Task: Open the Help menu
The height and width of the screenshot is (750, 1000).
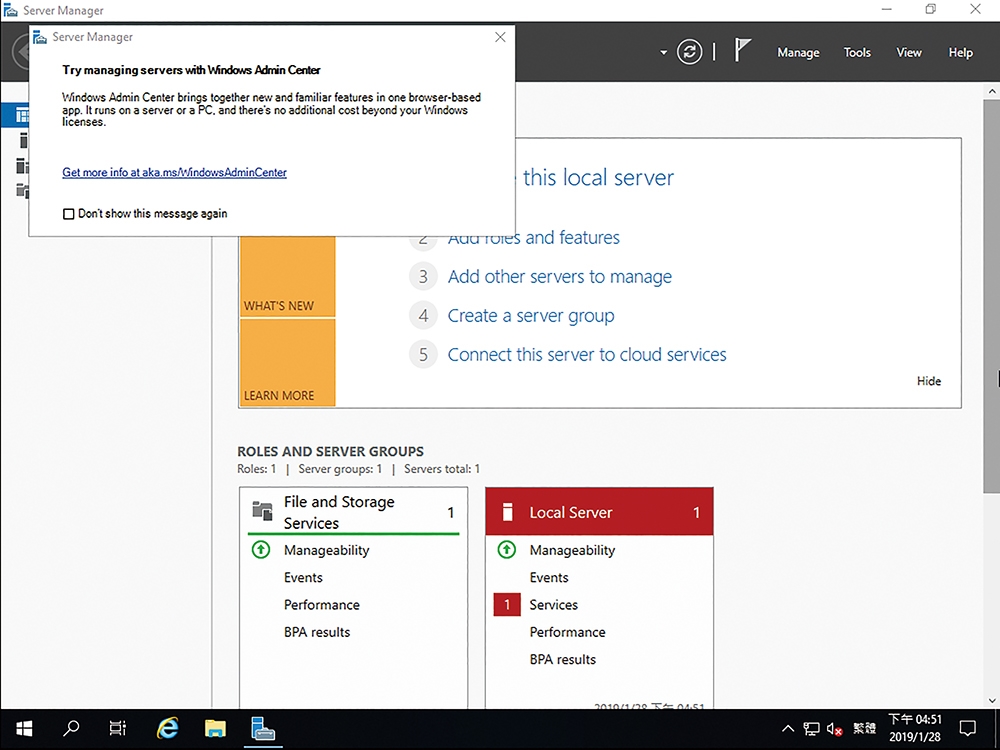Action: pyautogui.click(x=960, y=52)
